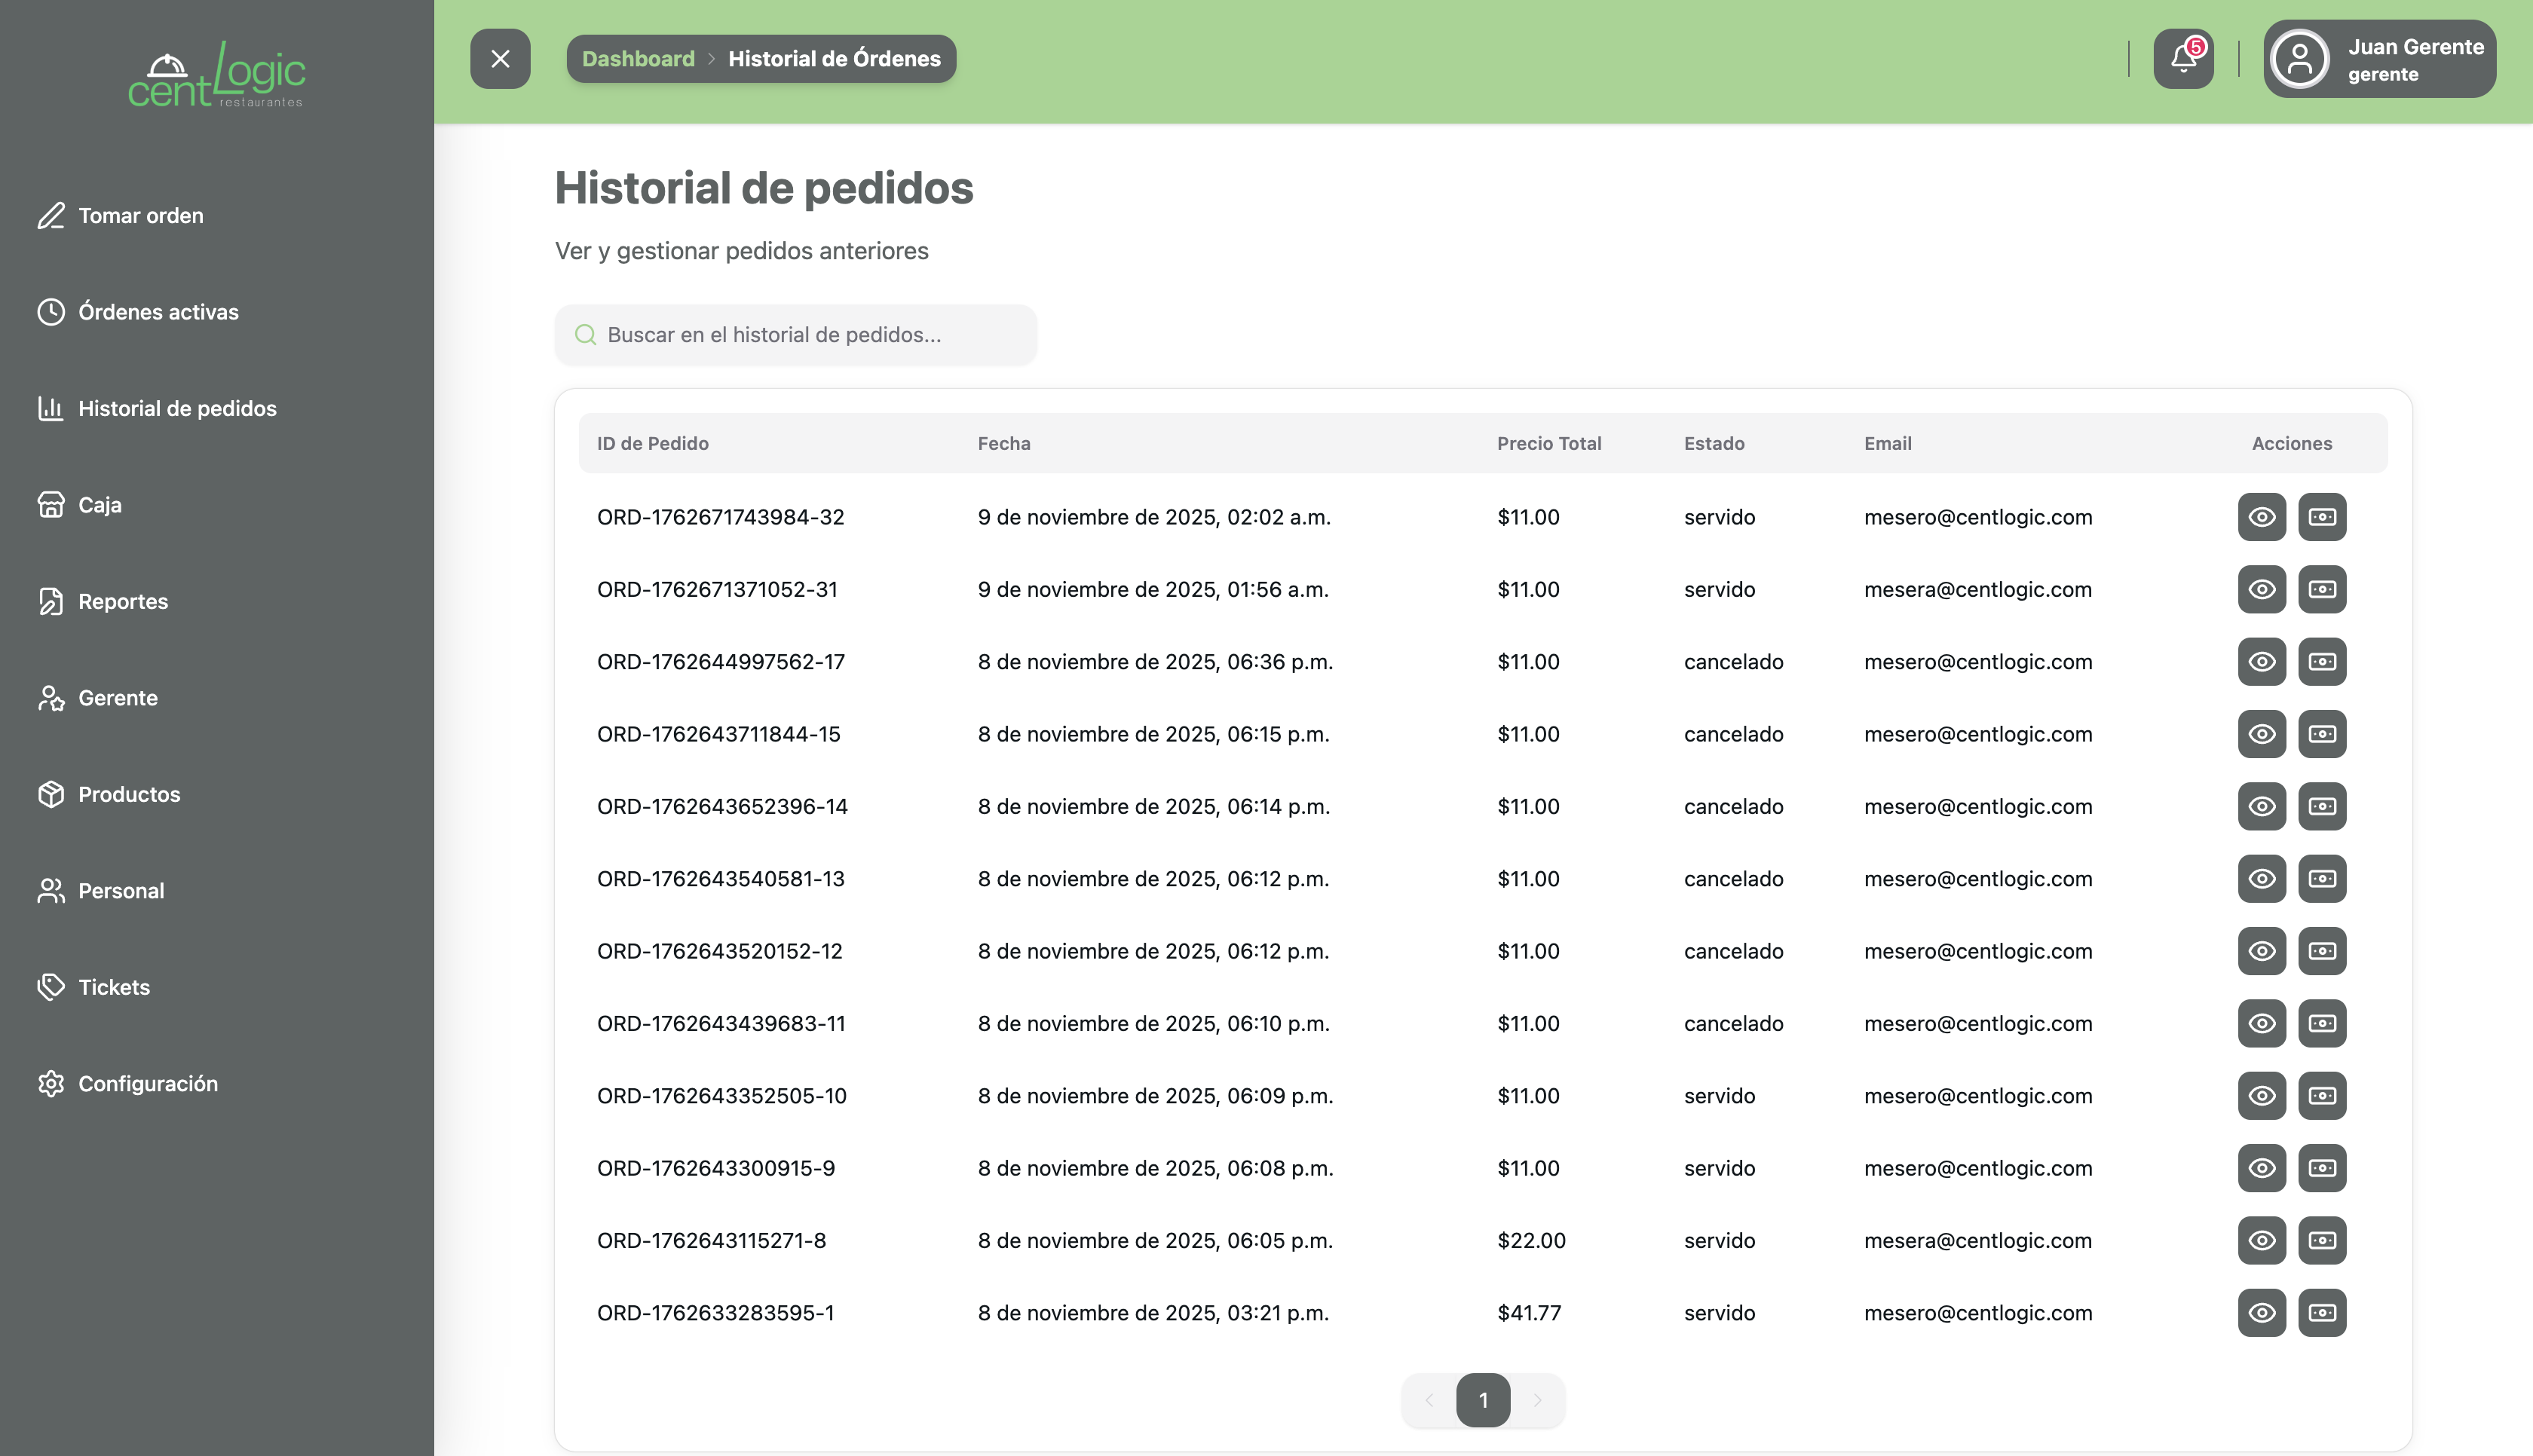The height and width of the screenshot is (1456, 2533).
Task: Open Caja from the sidebar
Action: [99, 505]
